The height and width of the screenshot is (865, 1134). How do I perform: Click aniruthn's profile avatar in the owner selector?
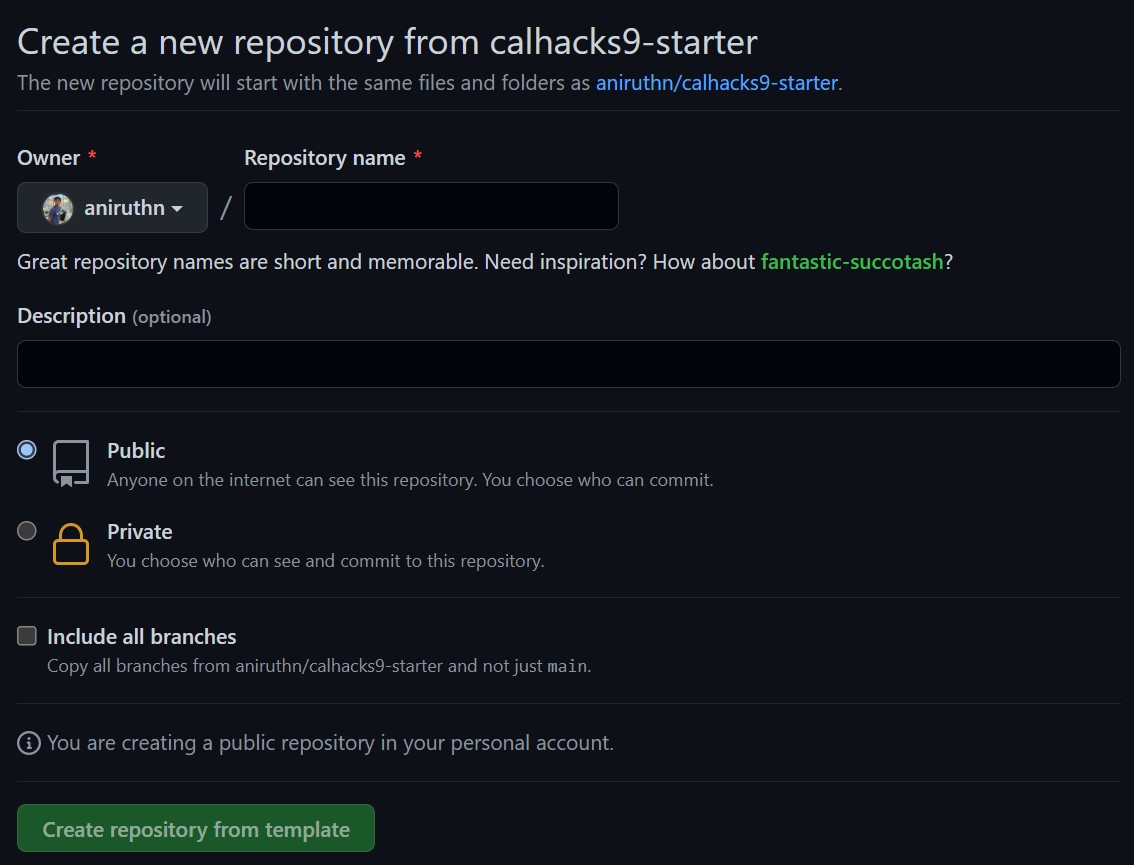tap(57, 208)
